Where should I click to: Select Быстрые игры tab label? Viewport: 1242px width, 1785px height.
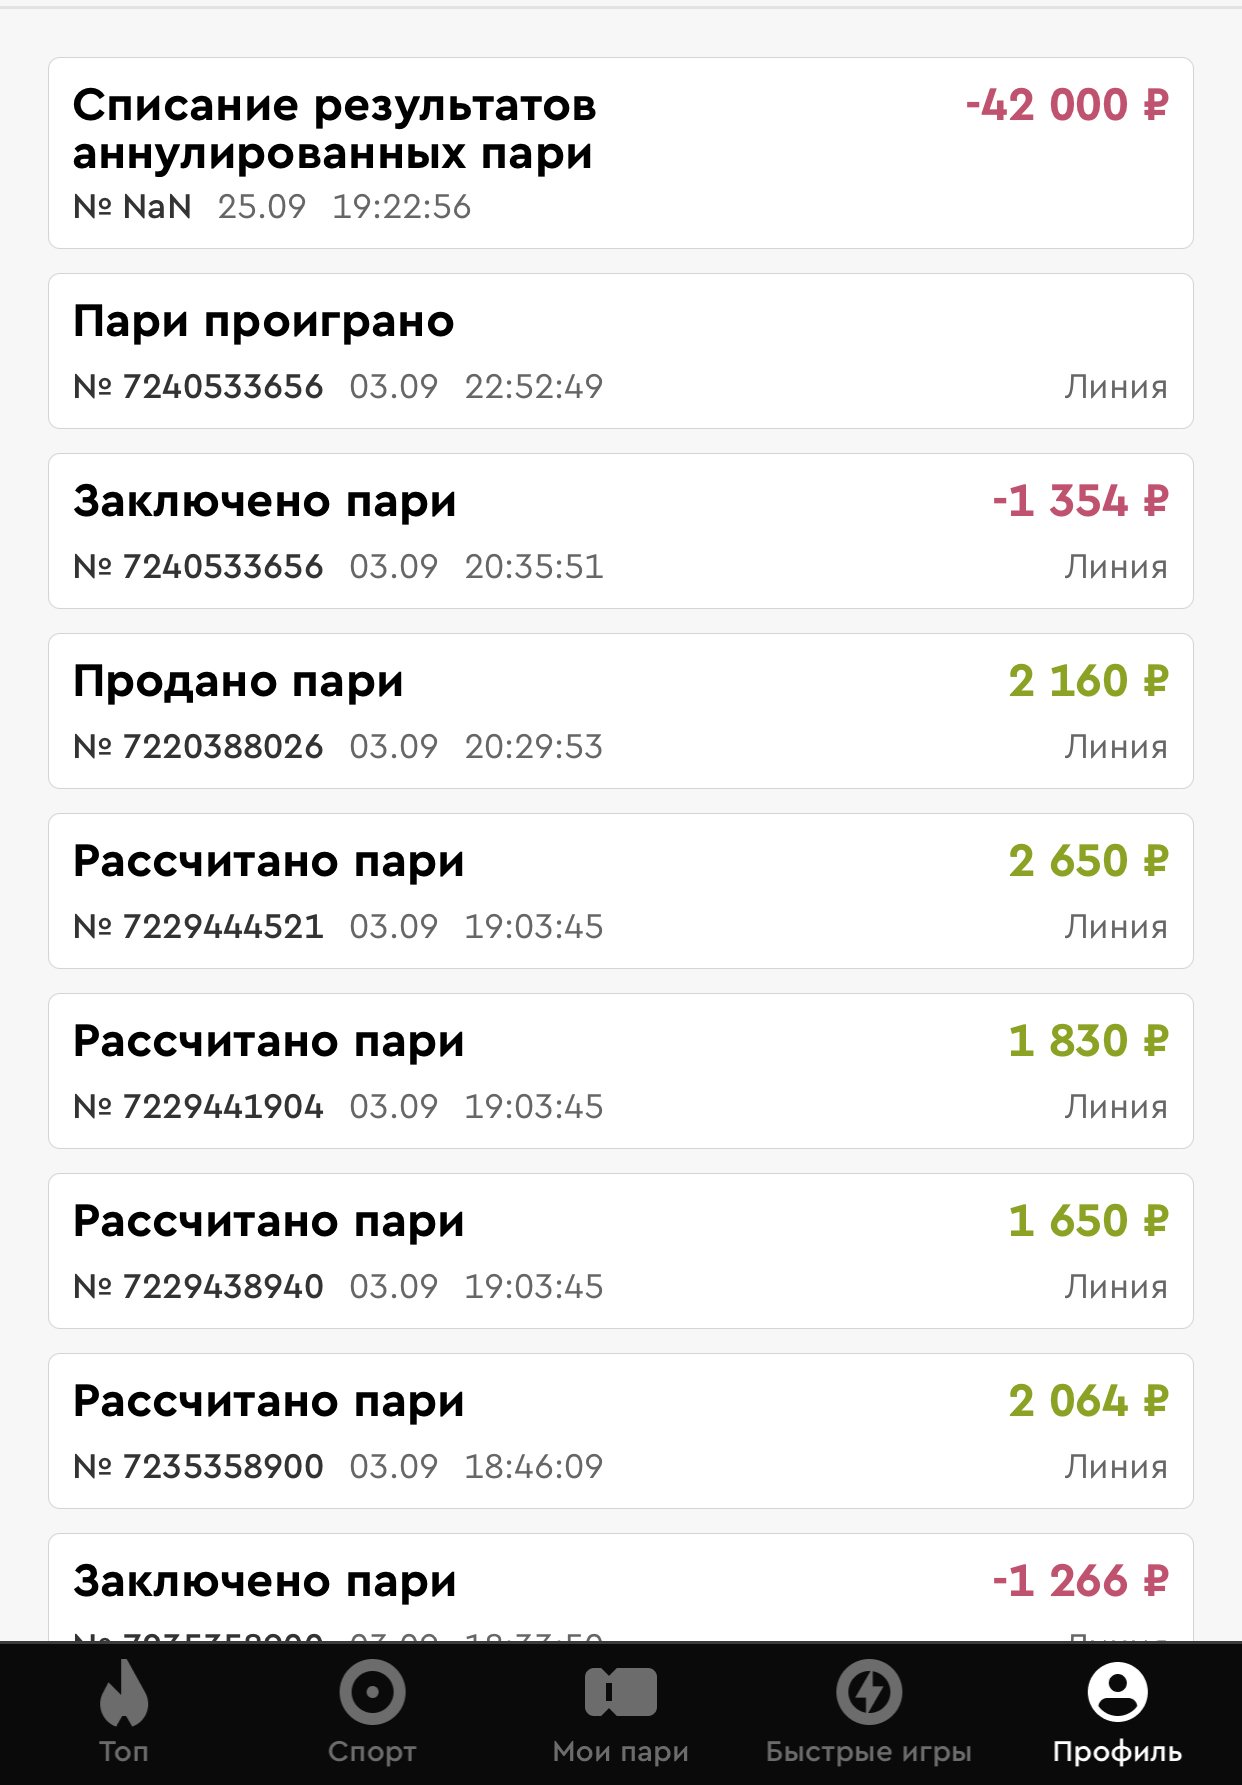click(x=869, y=1752)
